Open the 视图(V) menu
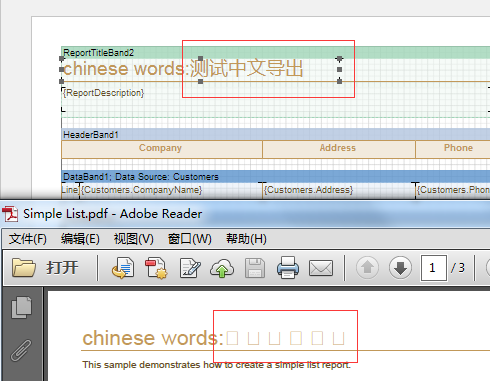 click(134, 239)
